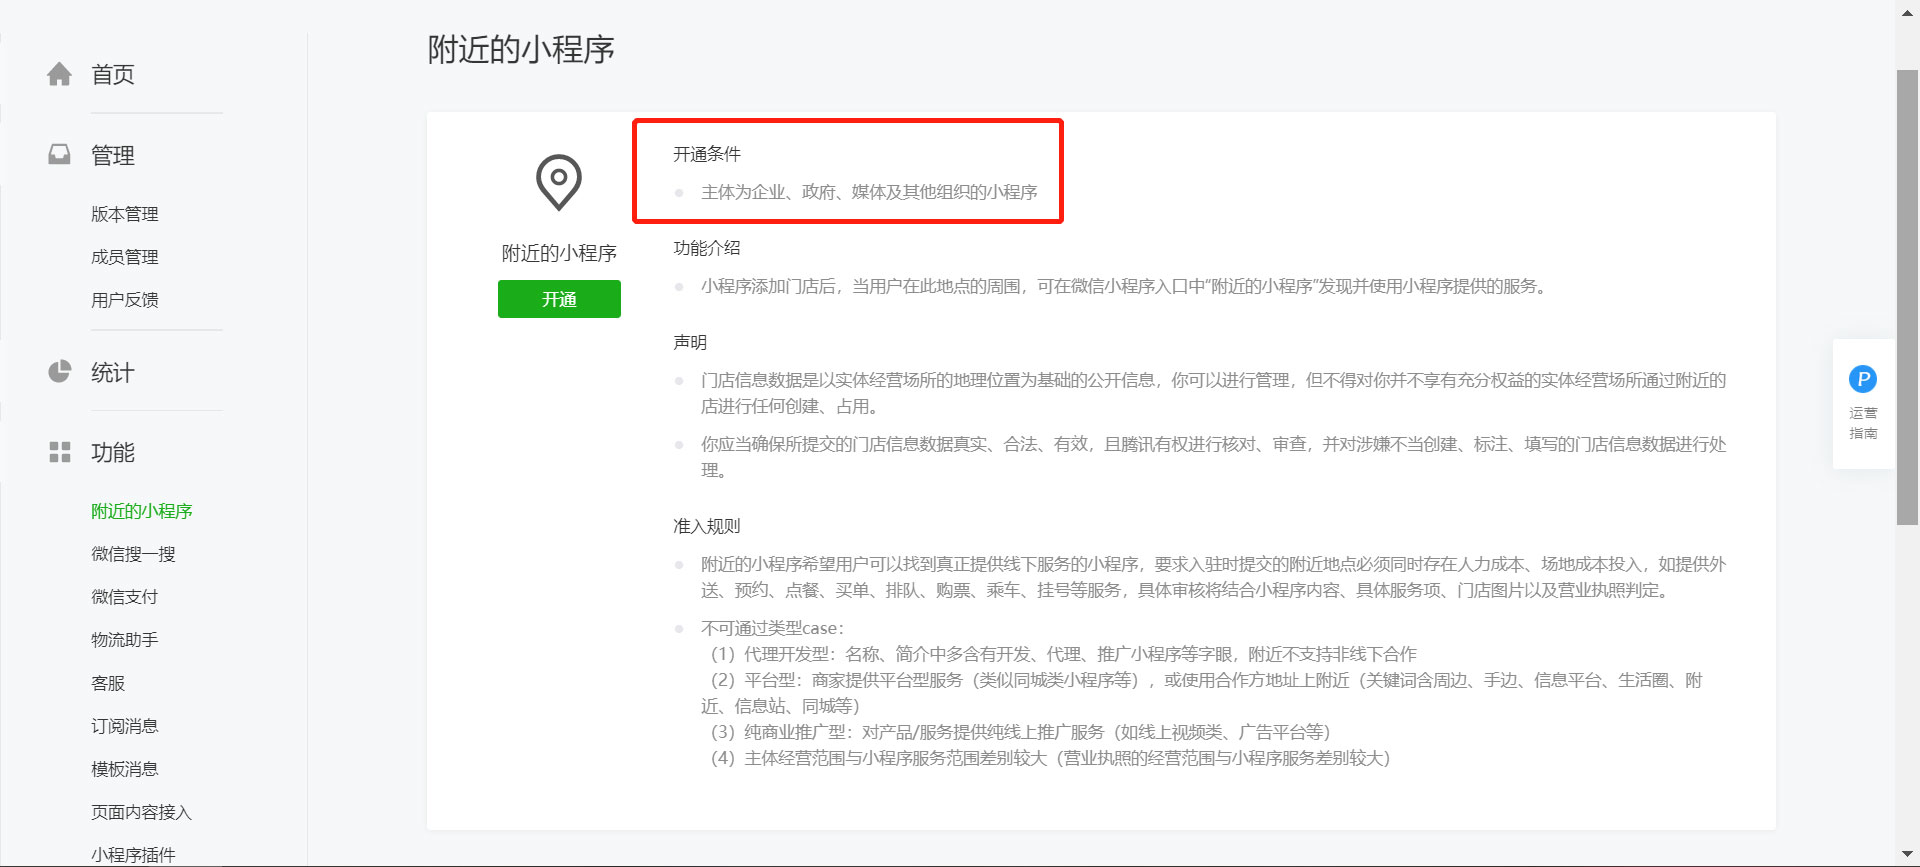1920x867 pixels.
Task: Open 微信搜一搜 in sidebar
Action: click(133, 554)
